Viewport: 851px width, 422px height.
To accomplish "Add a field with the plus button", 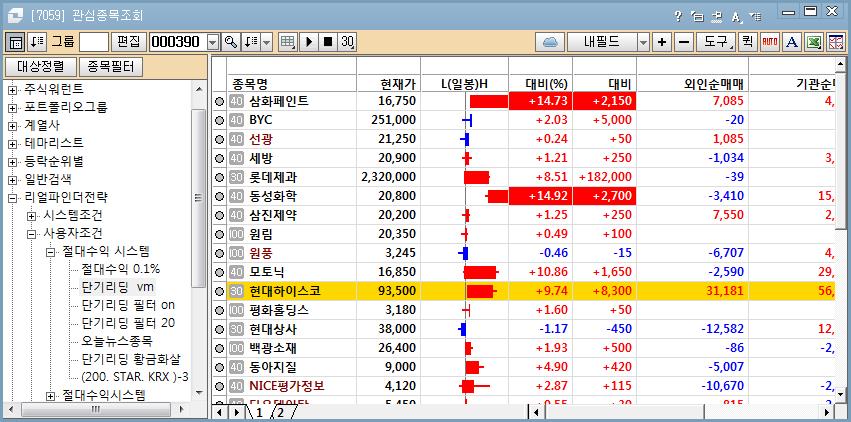I will 661,42.
